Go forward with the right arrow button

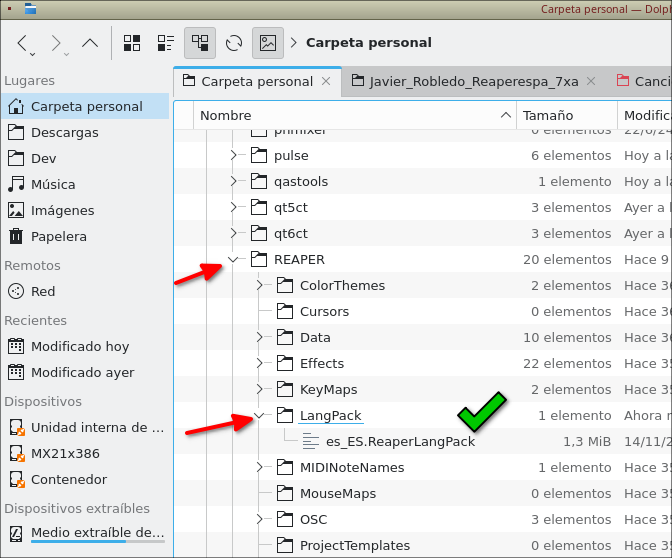coord(56,43)
